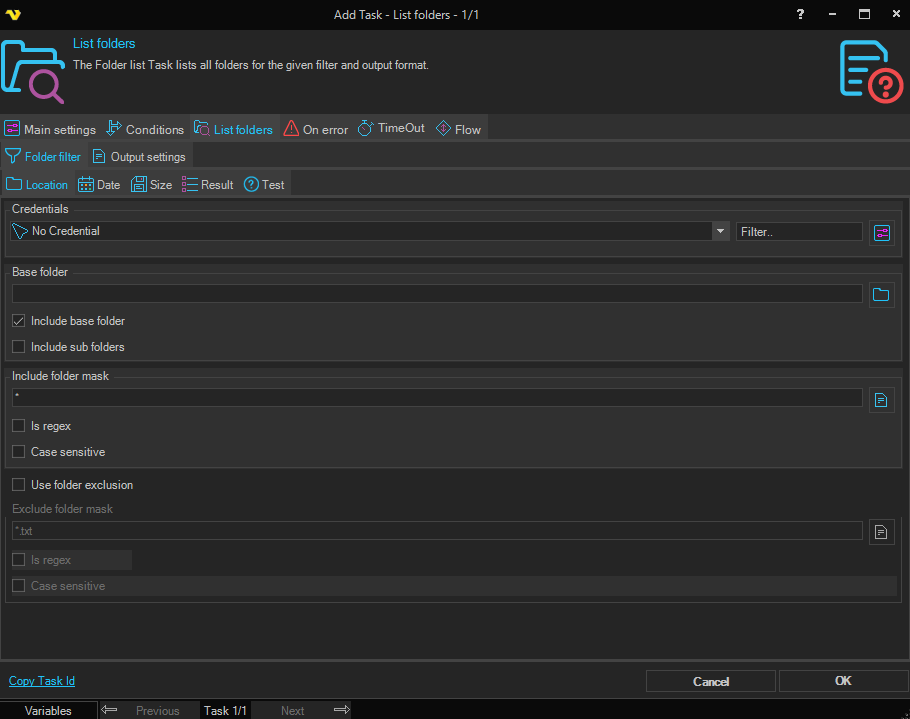Viewport: 910px width, 719px height.
Task: Go to previous task with left arrow
Action: point(110,710)
